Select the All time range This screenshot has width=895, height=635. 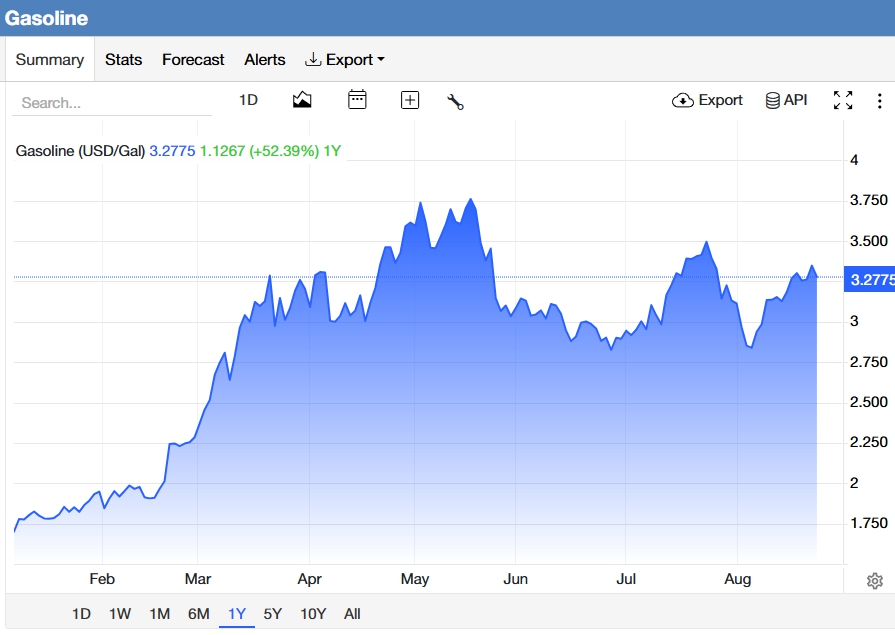pos(352,614)
